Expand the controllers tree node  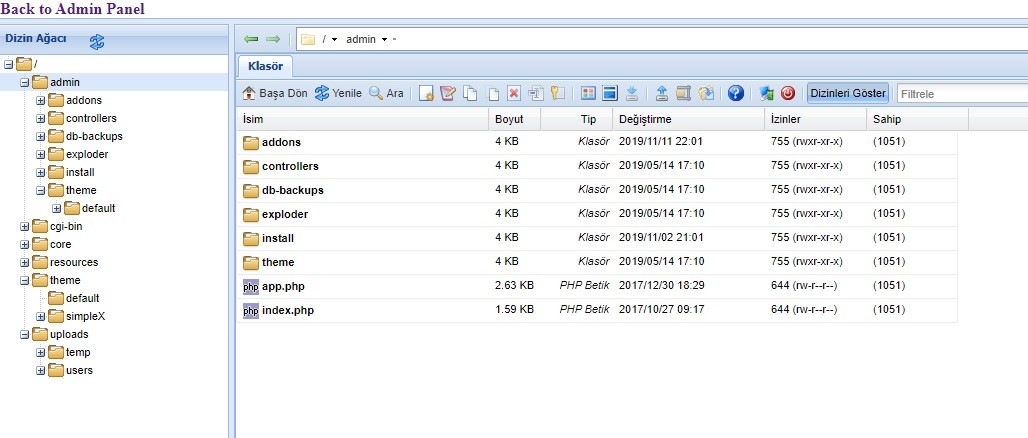[41, 119]
